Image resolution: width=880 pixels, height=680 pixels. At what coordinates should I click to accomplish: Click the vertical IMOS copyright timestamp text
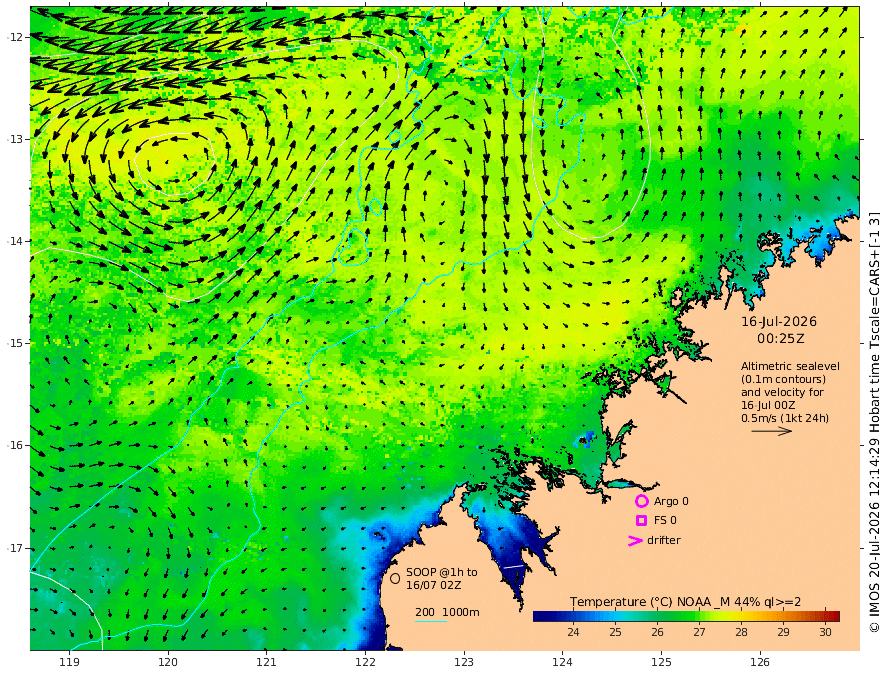click(x=874, y=422)
